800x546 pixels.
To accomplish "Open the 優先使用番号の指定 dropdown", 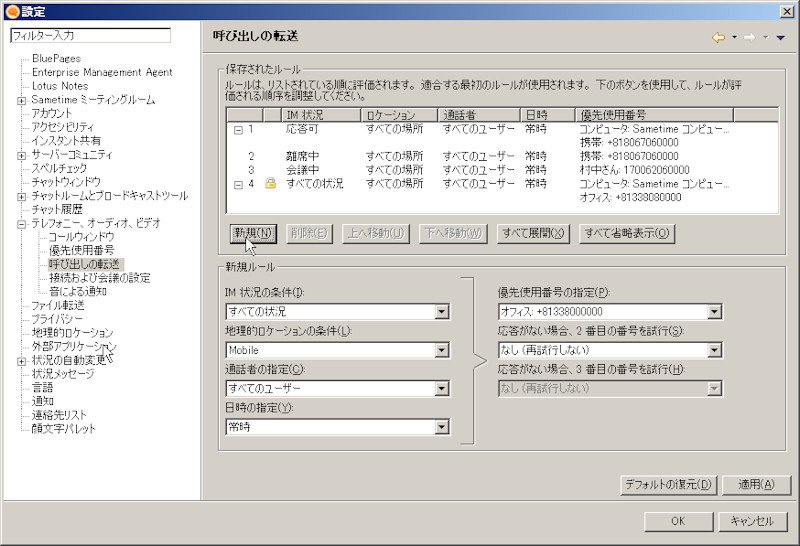I will coord(714,311).
